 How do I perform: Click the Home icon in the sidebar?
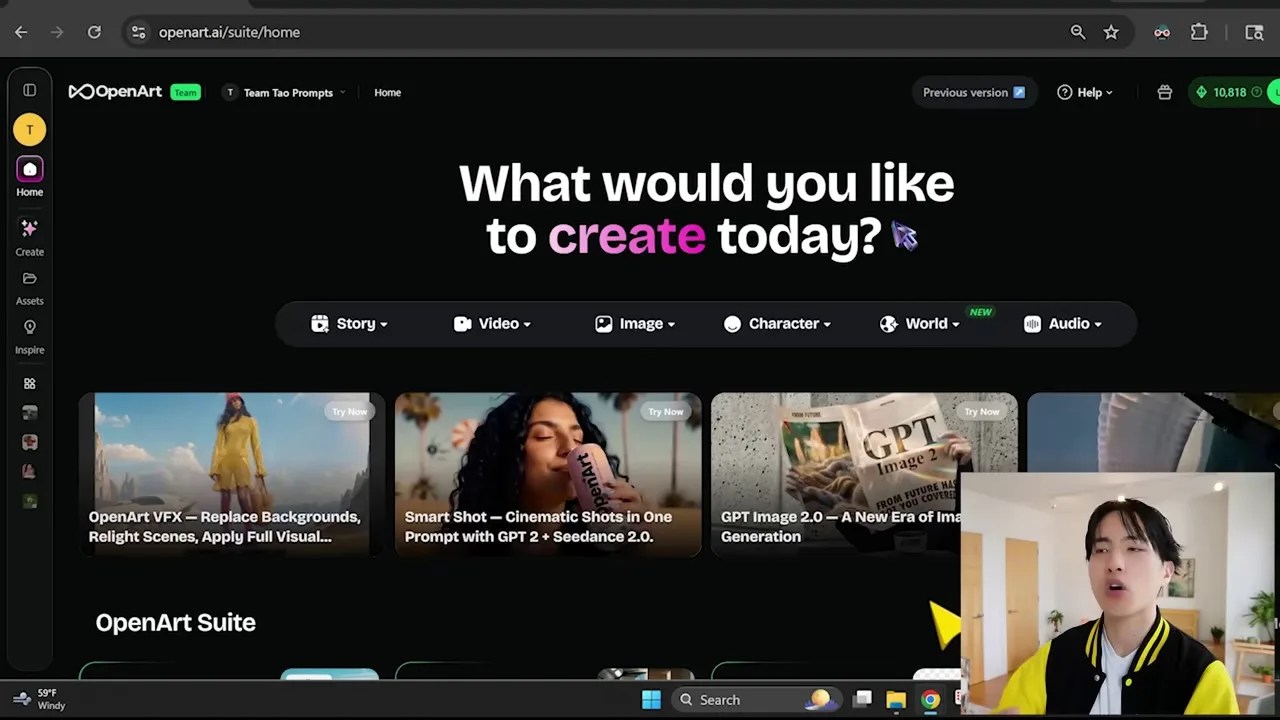coord(29,169)
